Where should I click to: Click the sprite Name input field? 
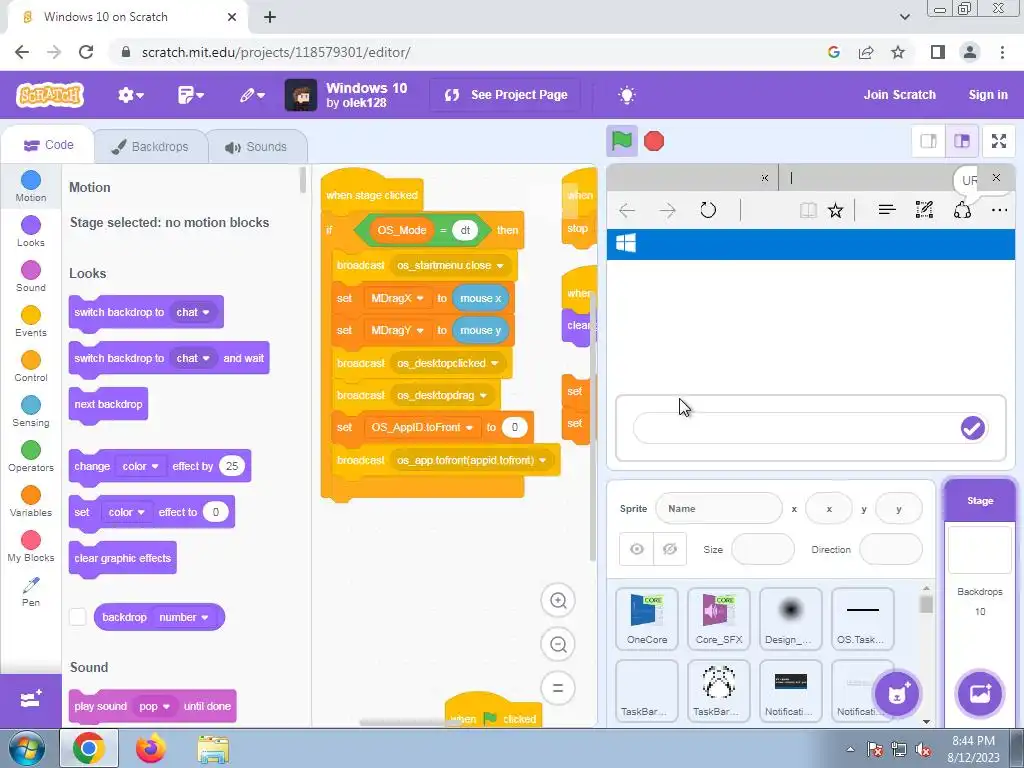(x=718, y=508)
